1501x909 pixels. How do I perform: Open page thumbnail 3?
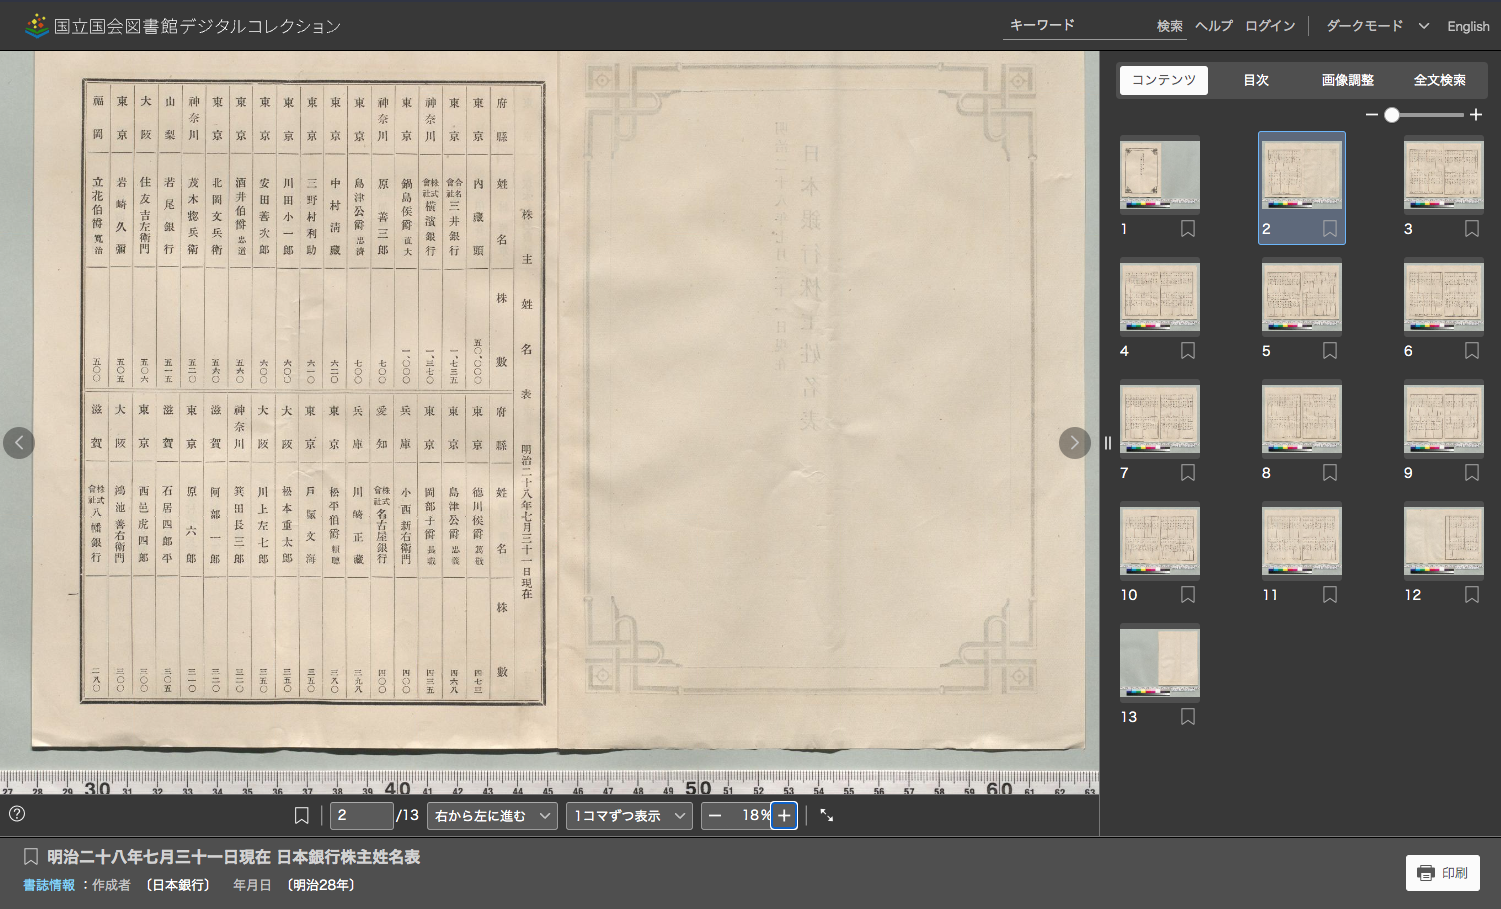[x=1444, y=174]
